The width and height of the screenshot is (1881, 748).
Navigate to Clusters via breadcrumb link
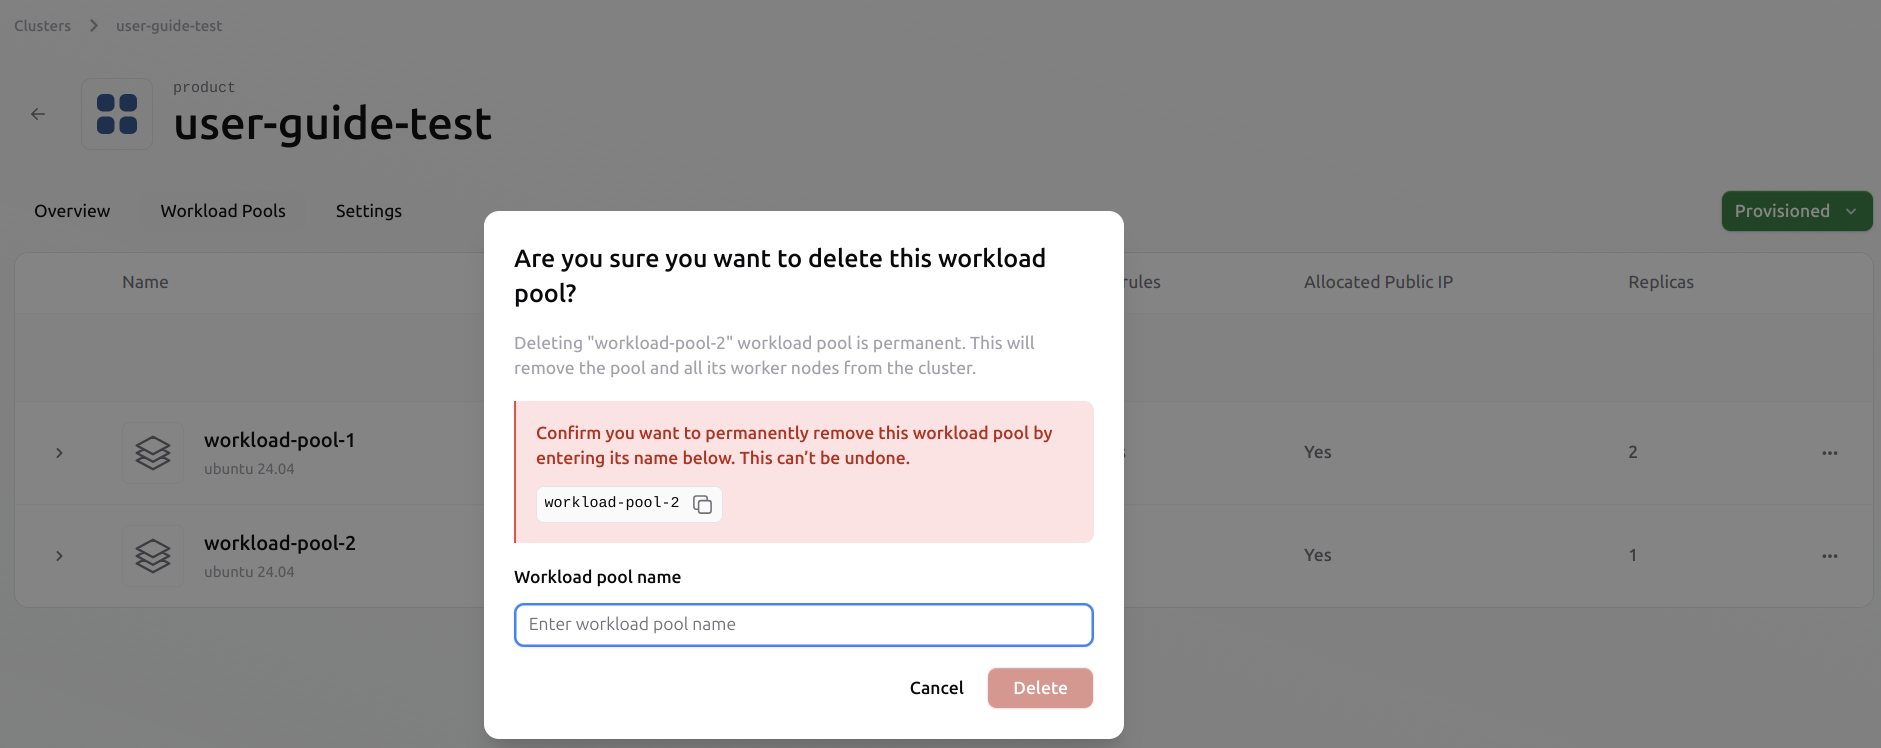coord(42,25)
